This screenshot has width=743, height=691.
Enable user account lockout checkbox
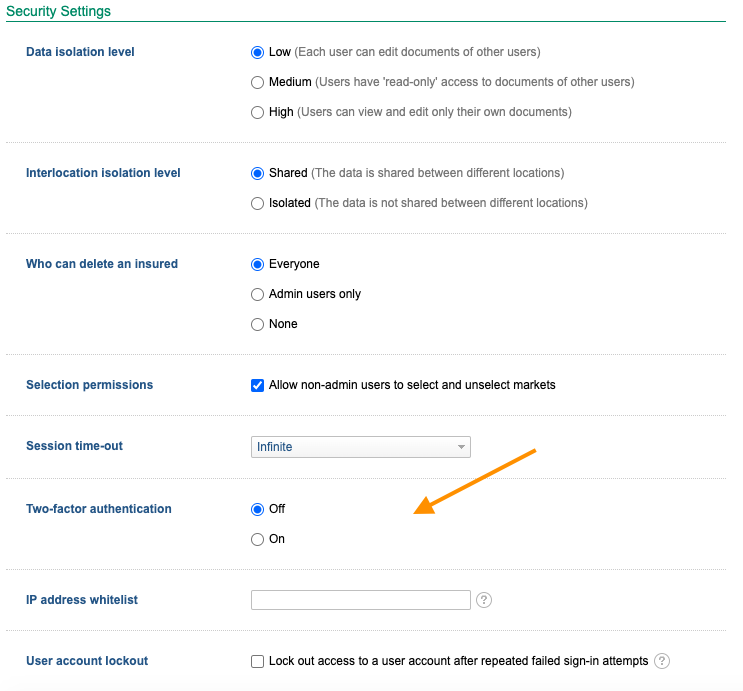[258, 661]
